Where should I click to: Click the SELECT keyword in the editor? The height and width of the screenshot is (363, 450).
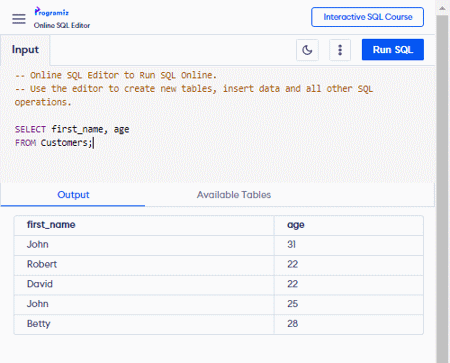click(x=30, y=129)
